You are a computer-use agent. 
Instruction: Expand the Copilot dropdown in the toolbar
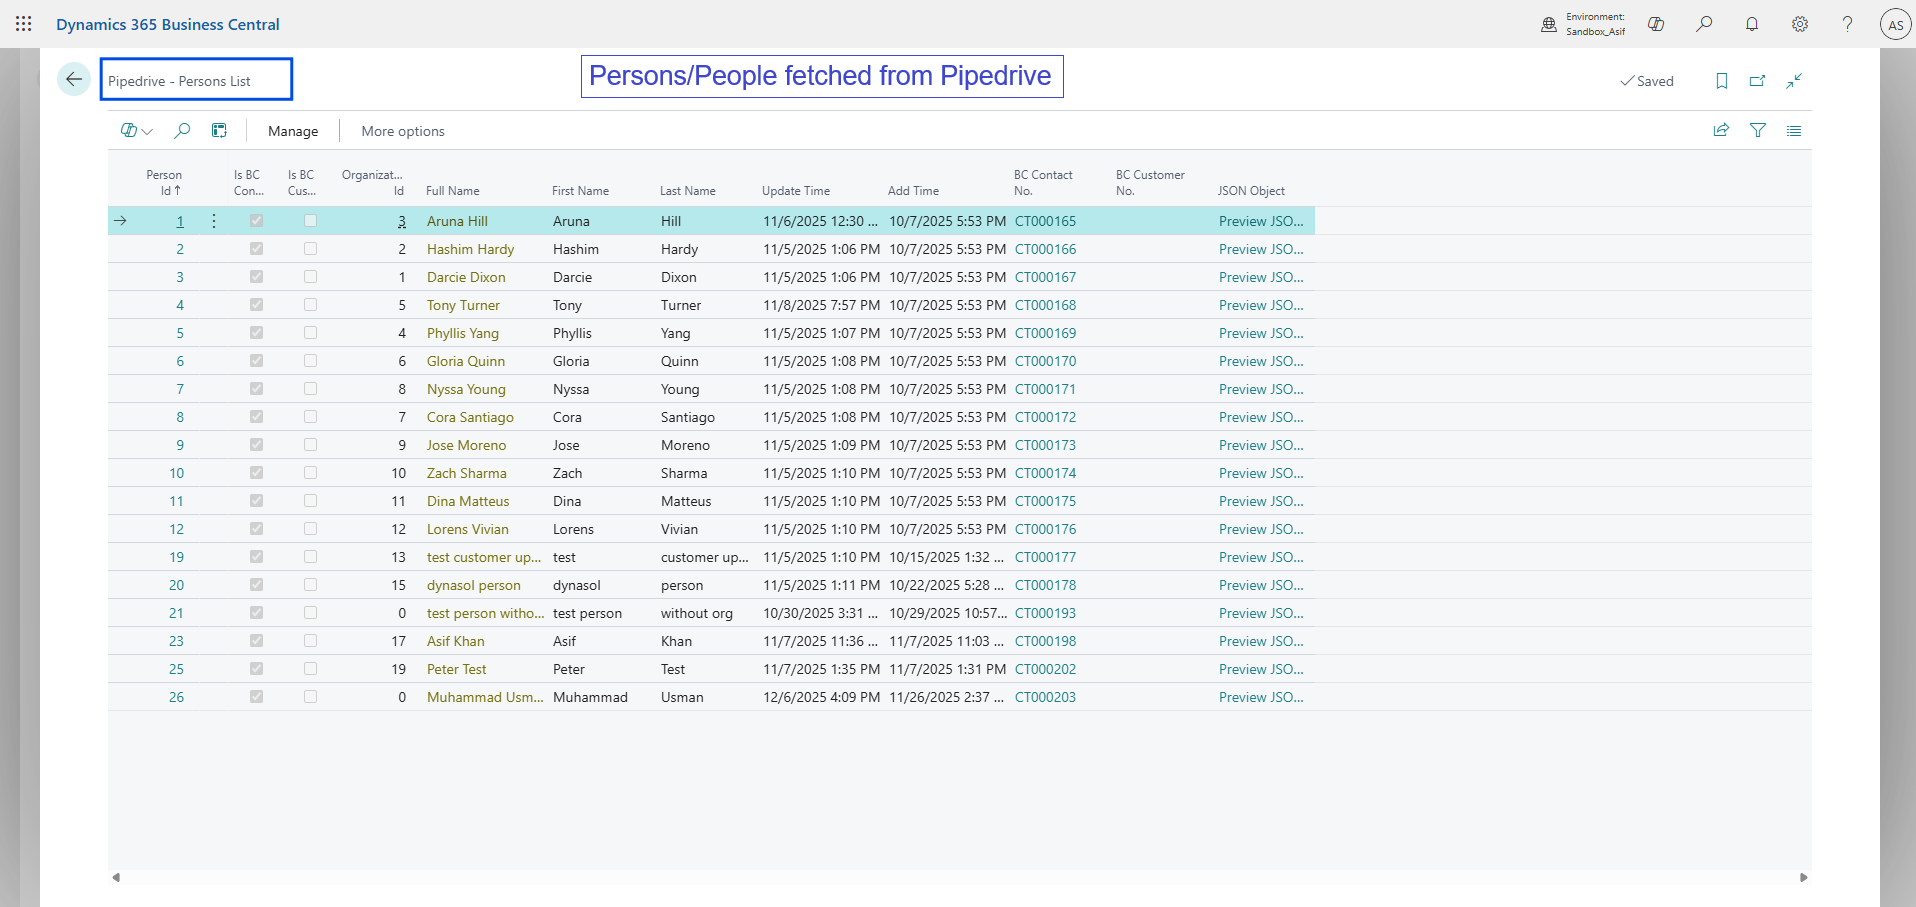136,131
